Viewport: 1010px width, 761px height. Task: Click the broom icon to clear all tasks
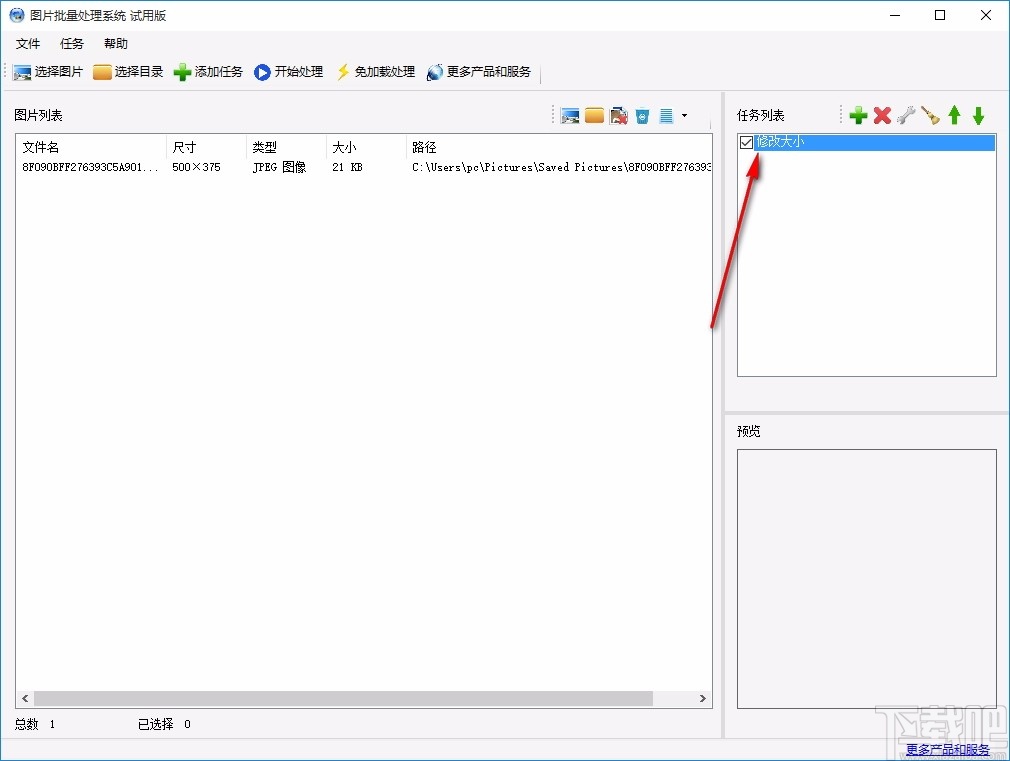930,115
